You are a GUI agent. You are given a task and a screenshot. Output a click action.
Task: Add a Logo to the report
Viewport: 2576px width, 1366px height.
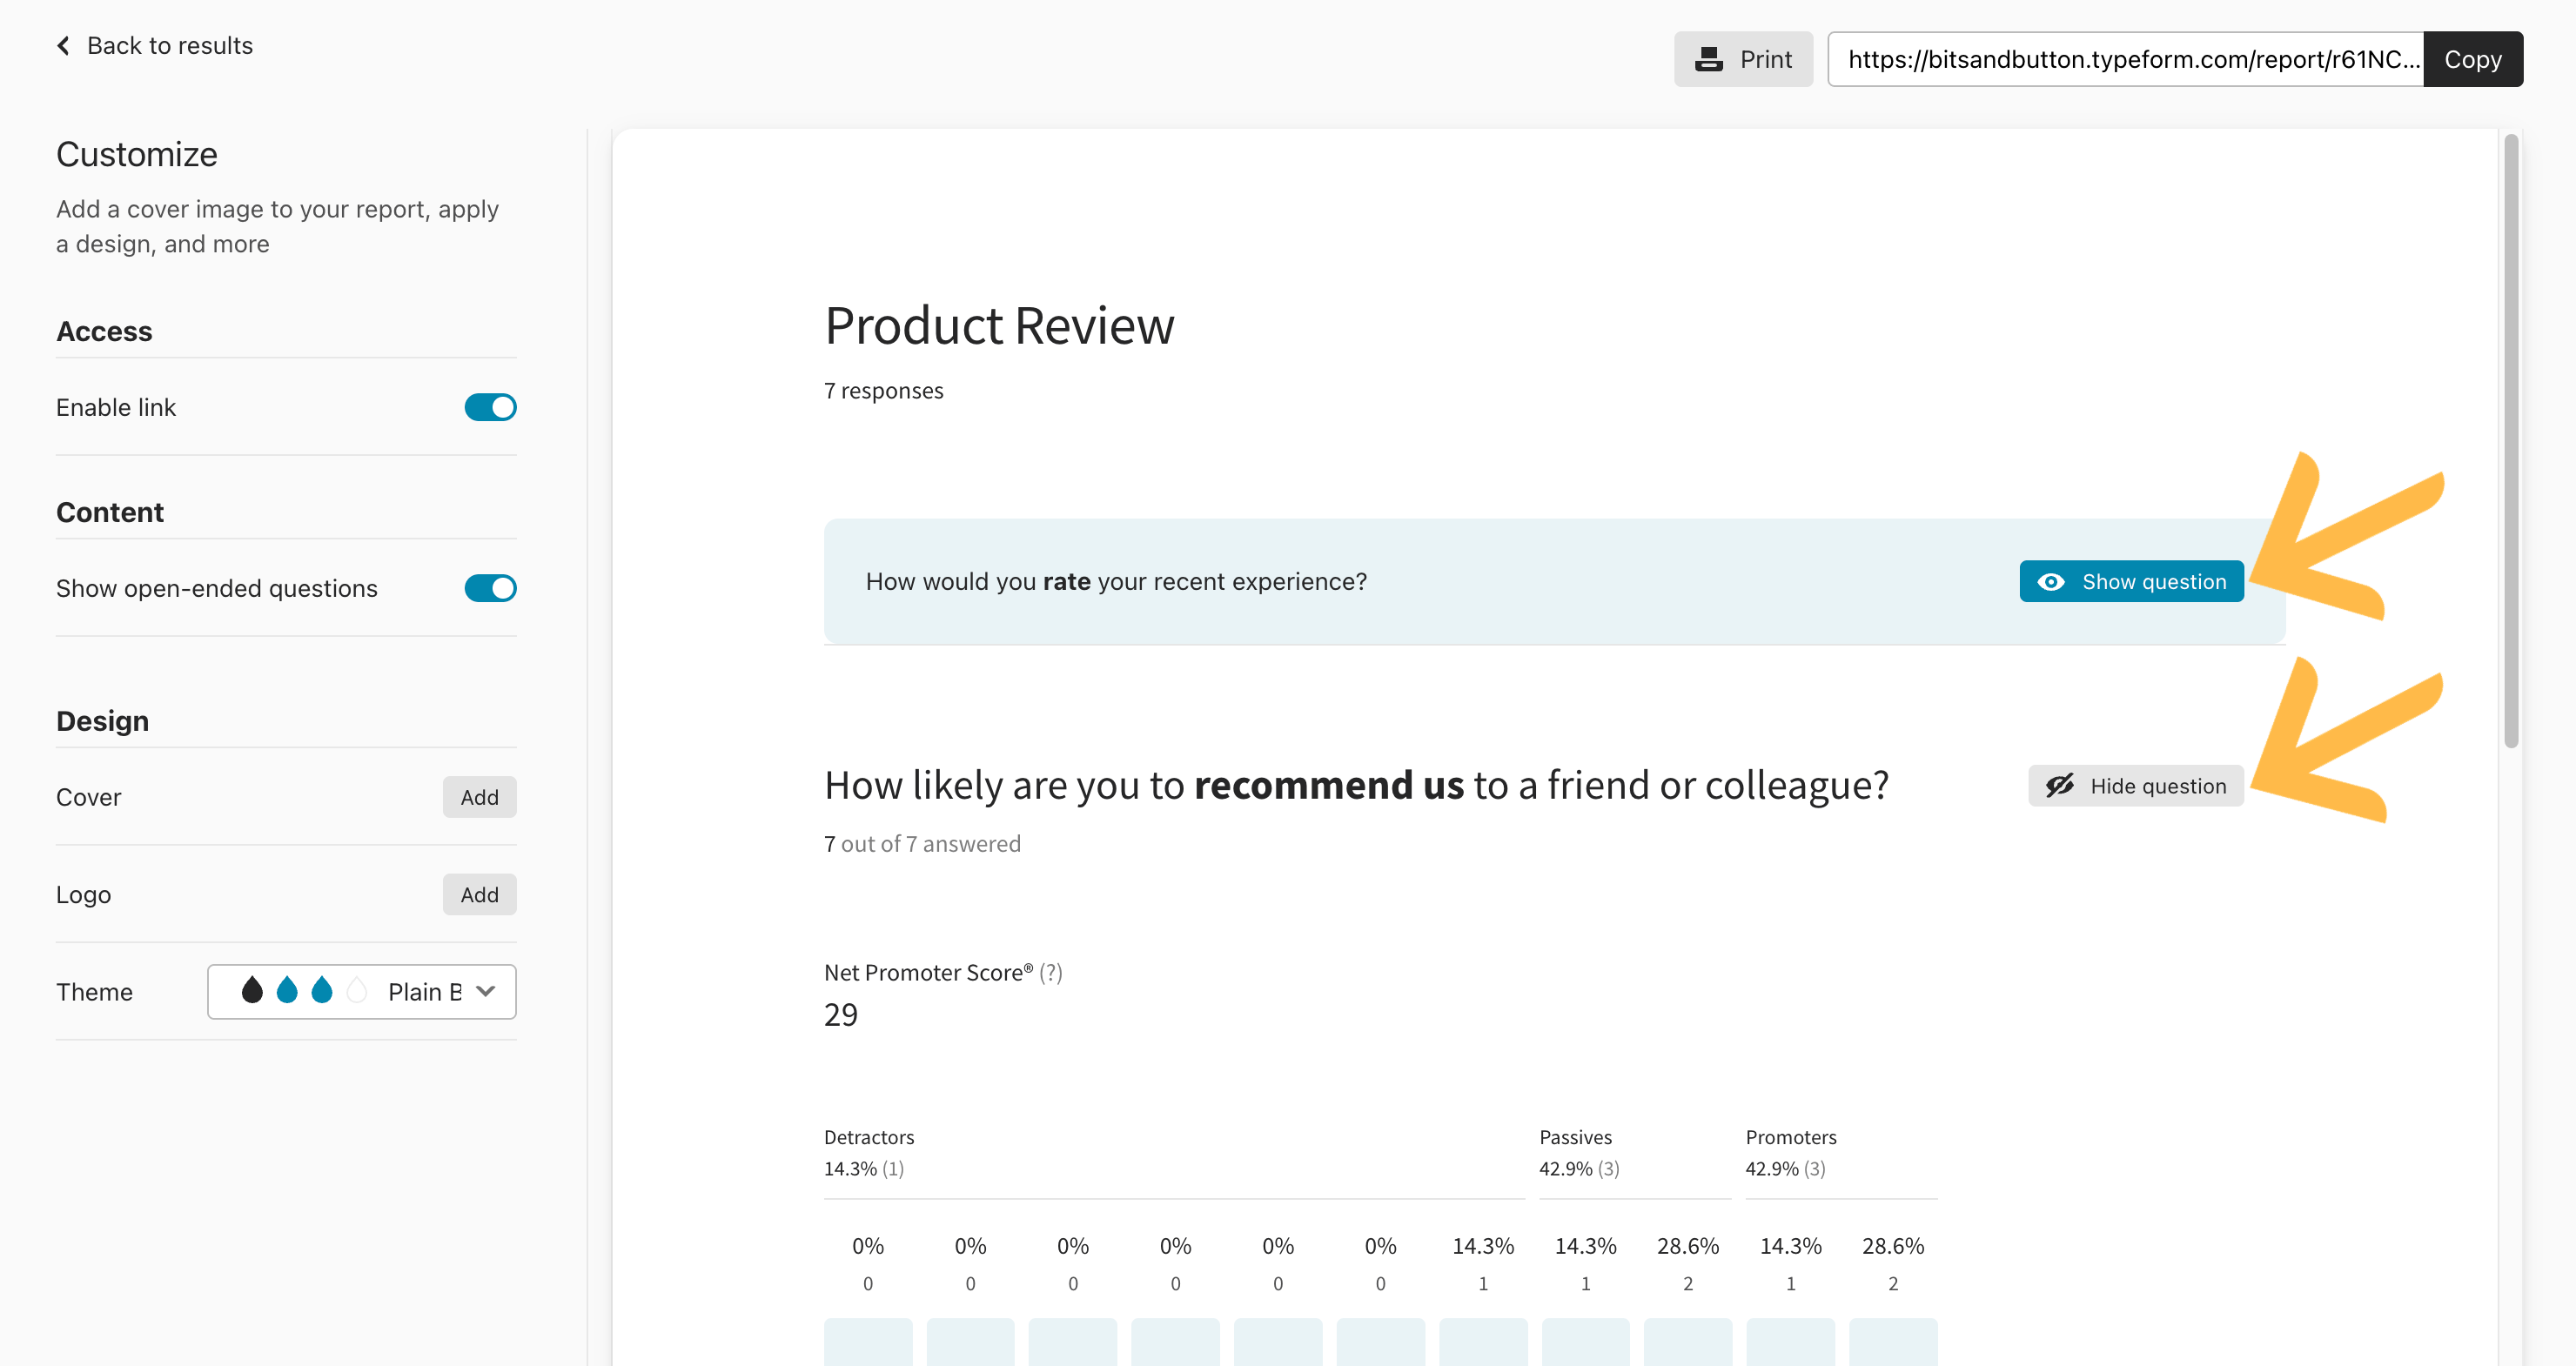point(479,894)
